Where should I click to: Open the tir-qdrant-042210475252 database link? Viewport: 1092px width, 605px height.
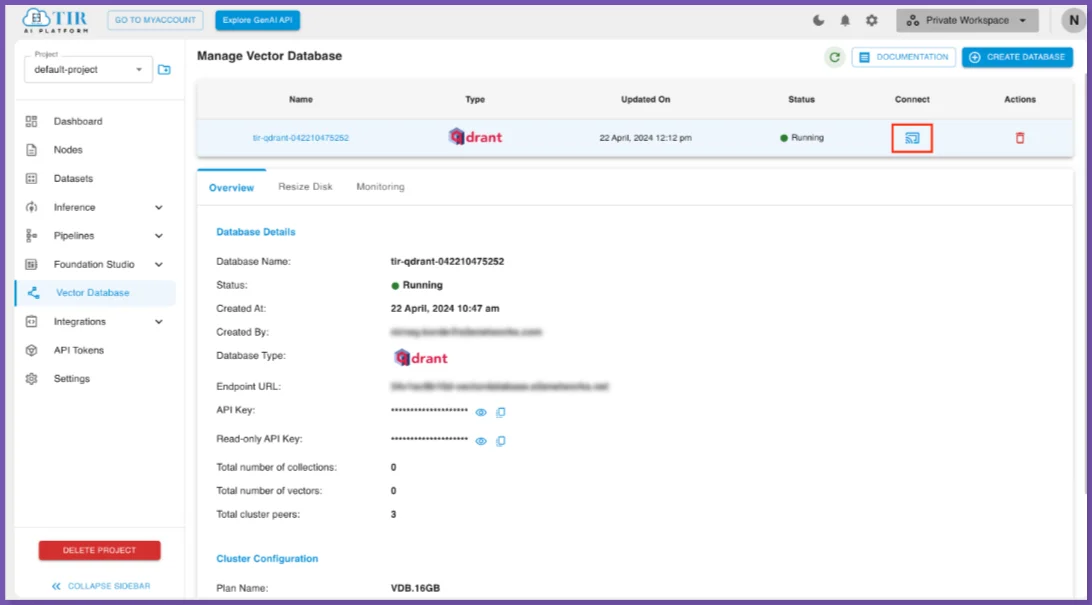300,138
